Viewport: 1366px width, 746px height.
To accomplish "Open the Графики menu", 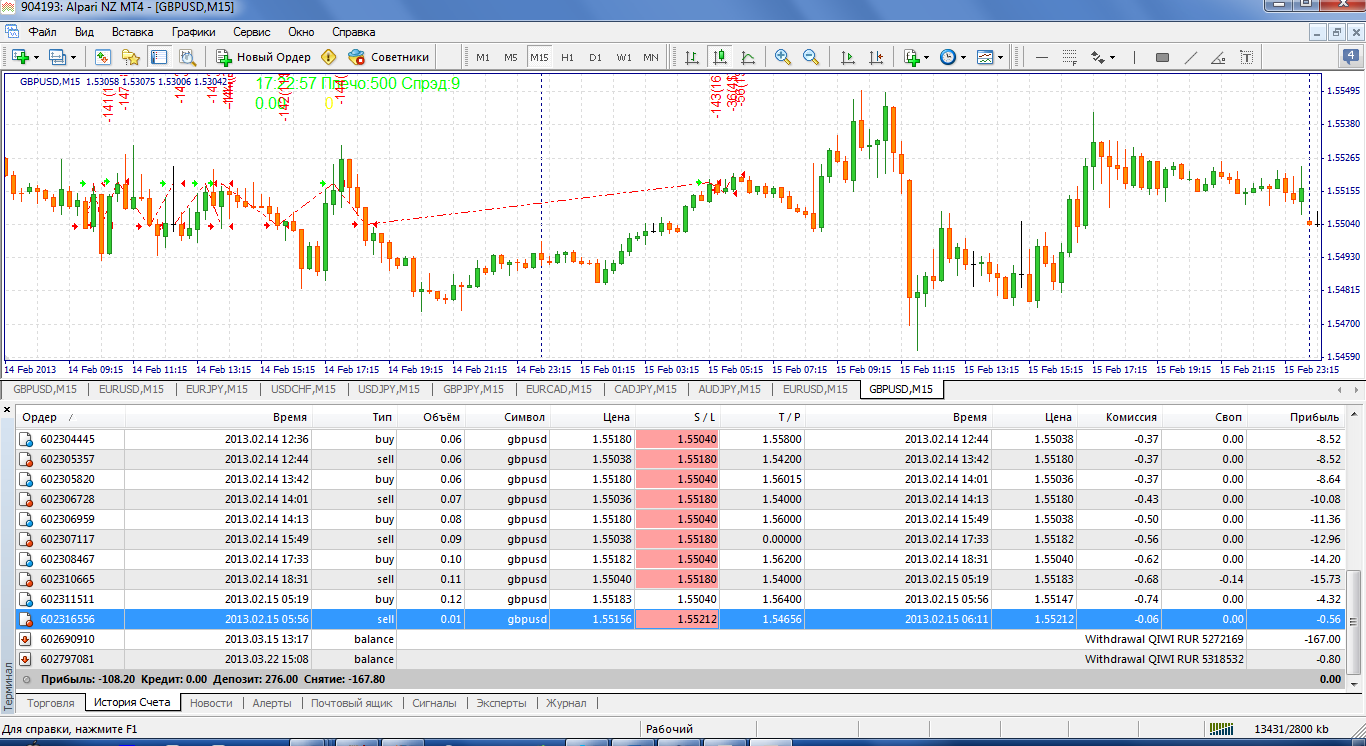I will point(193,32).
